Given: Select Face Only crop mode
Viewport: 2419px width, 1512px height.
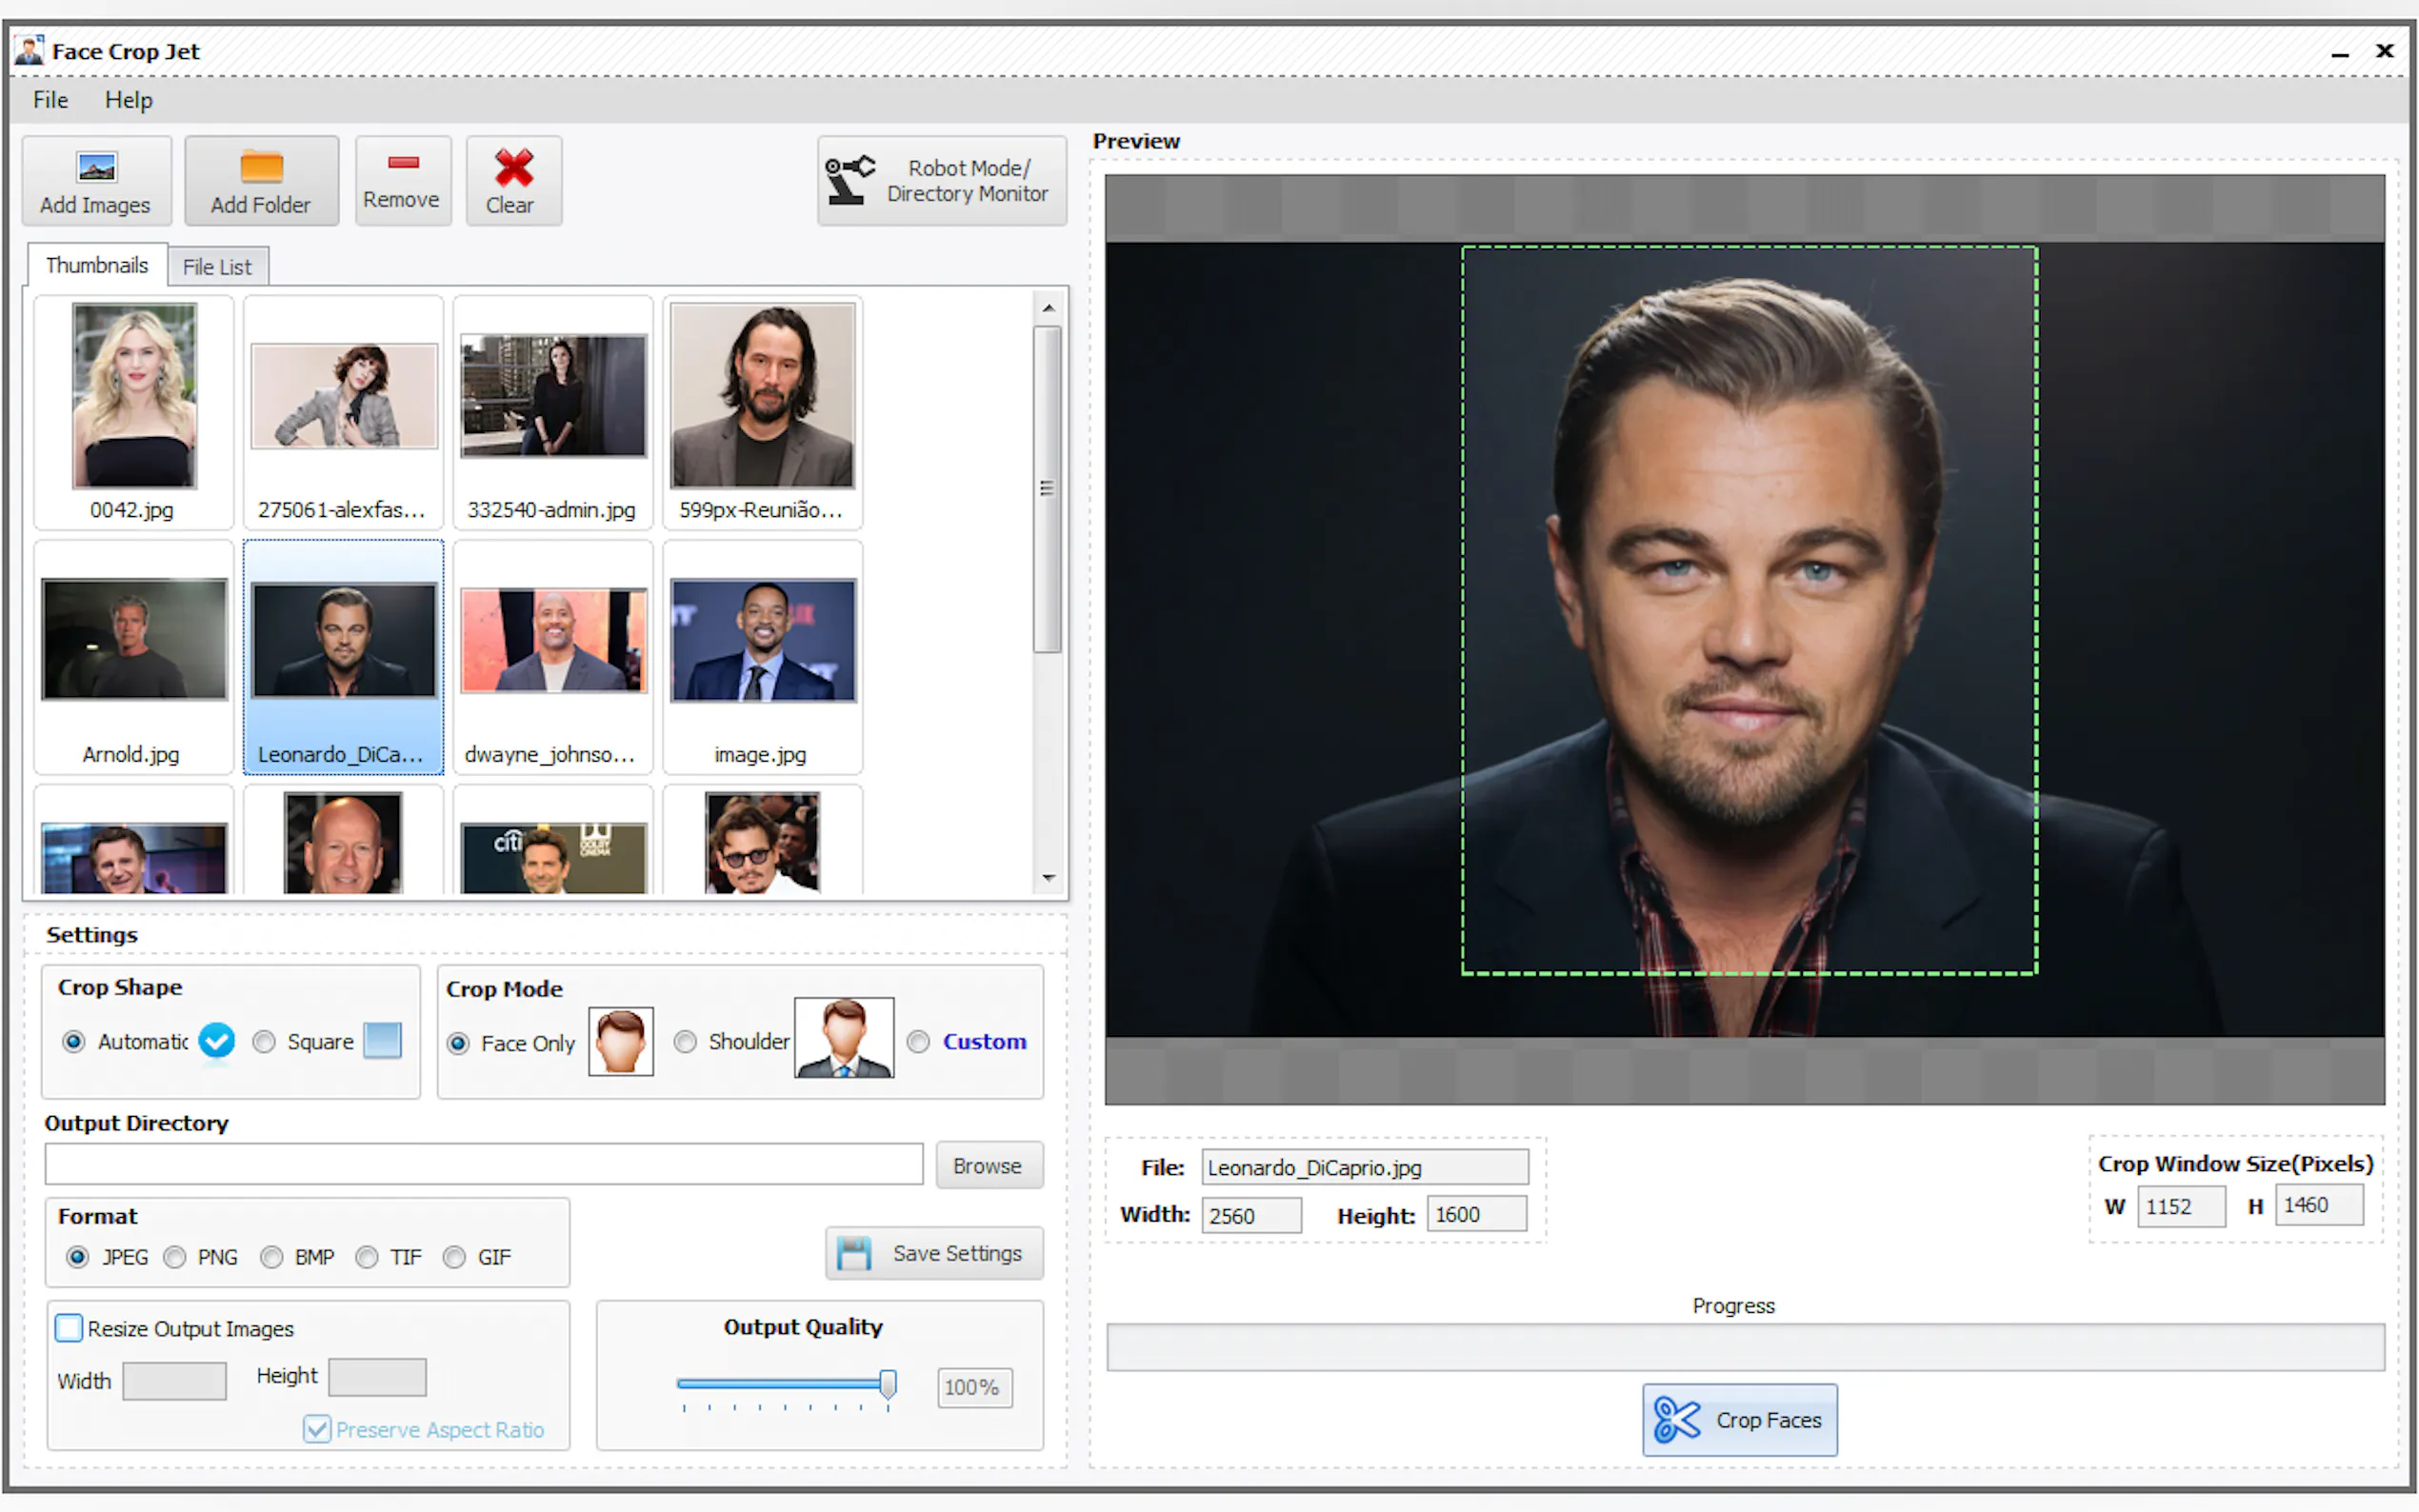Looking at the screenshot, I should pos(458,1043).
